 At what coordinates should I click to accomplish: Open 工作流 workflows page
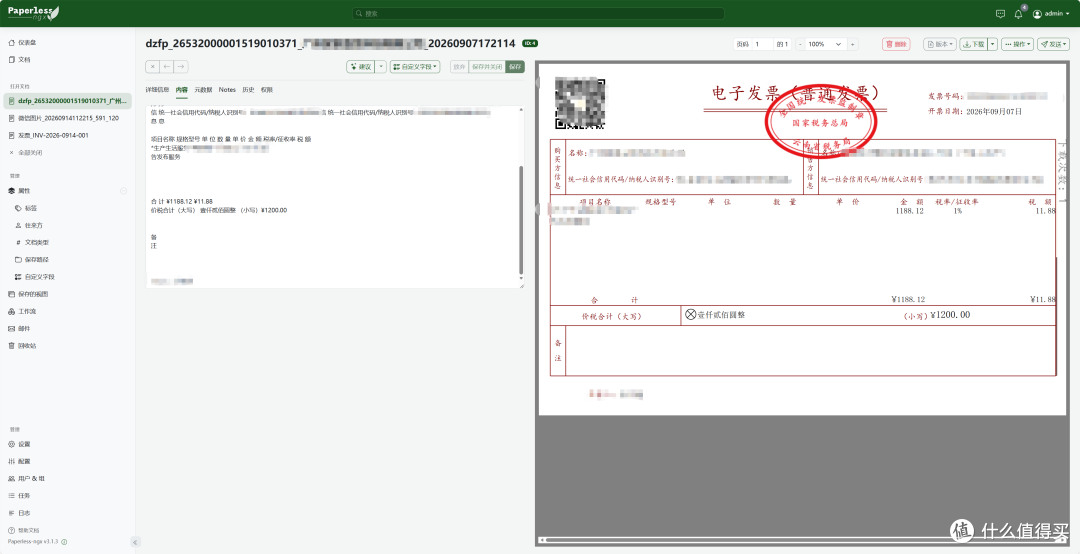pos(24,311)
